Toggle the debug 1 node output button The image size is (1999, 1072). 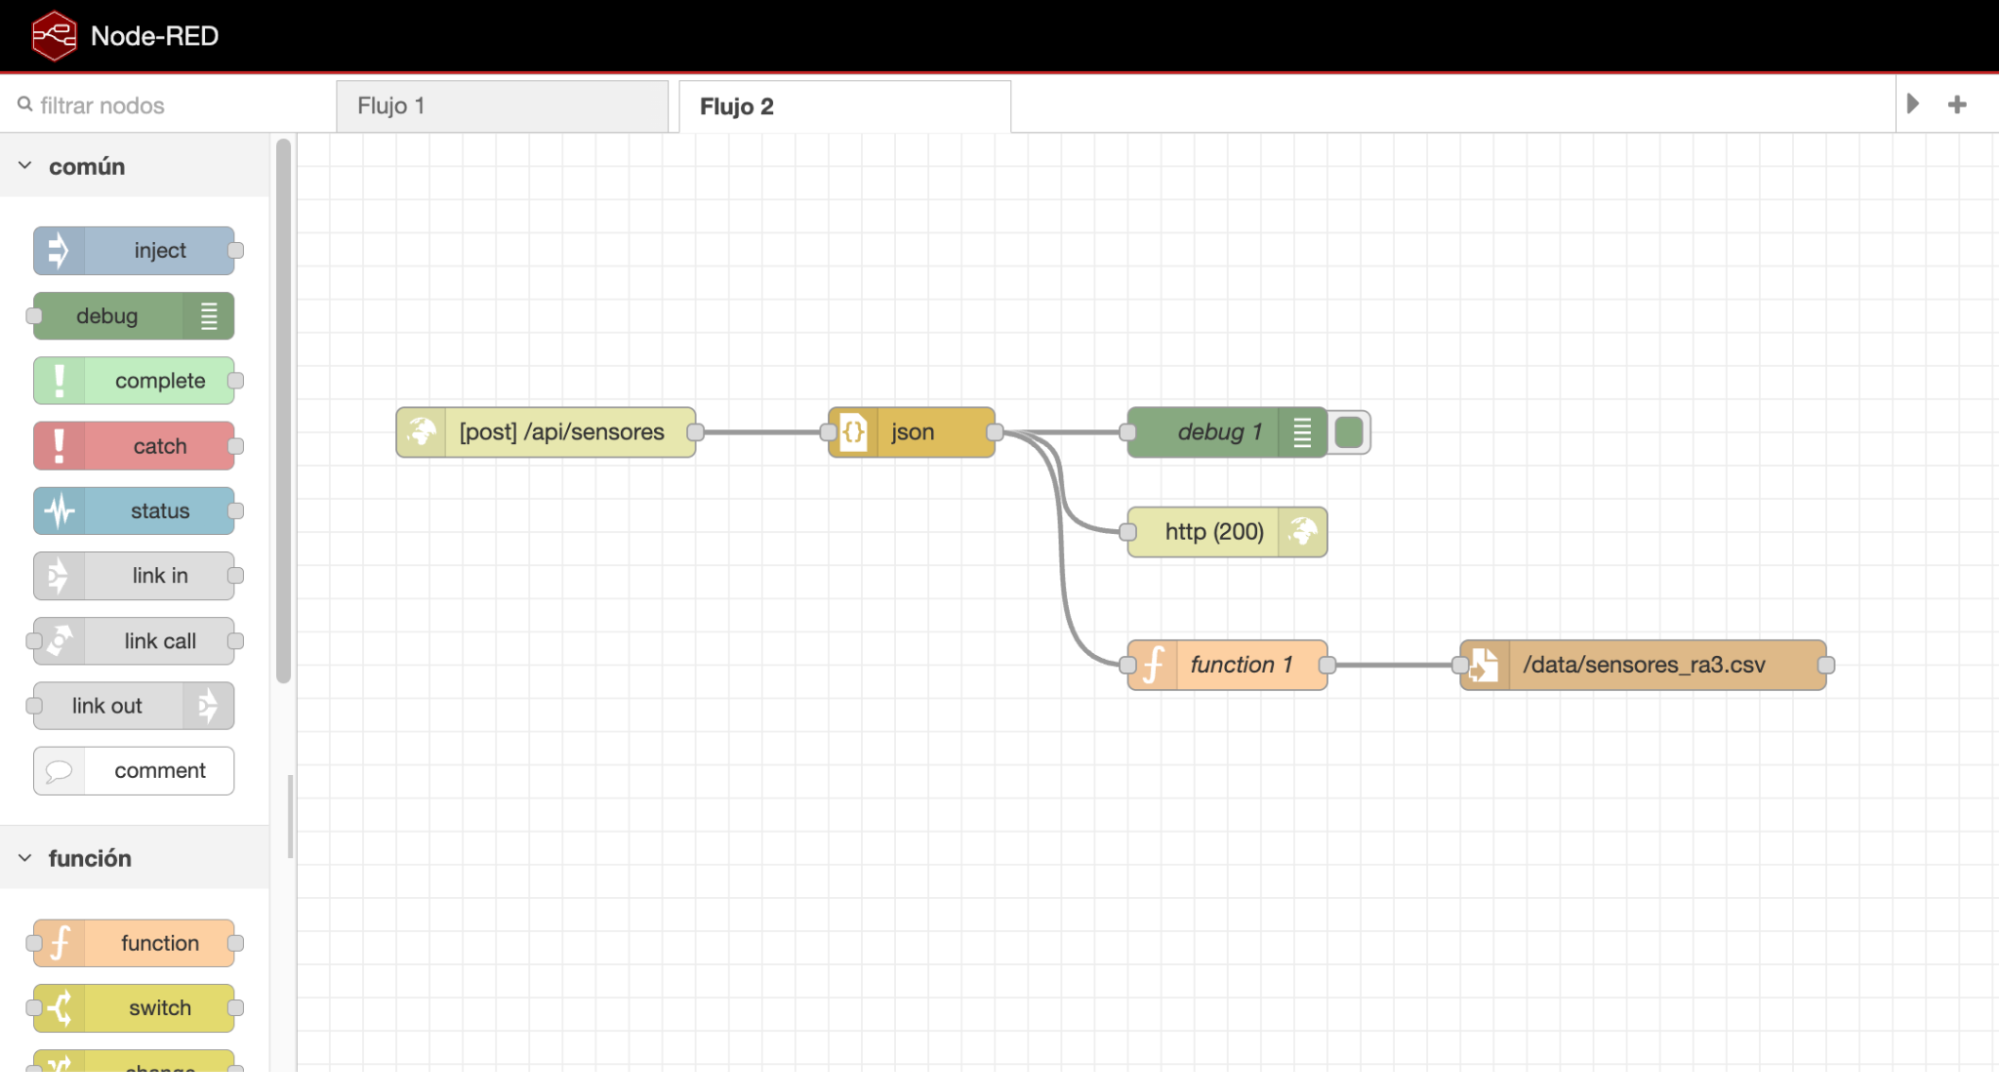pyautogui.click(x=1349, y=432)
